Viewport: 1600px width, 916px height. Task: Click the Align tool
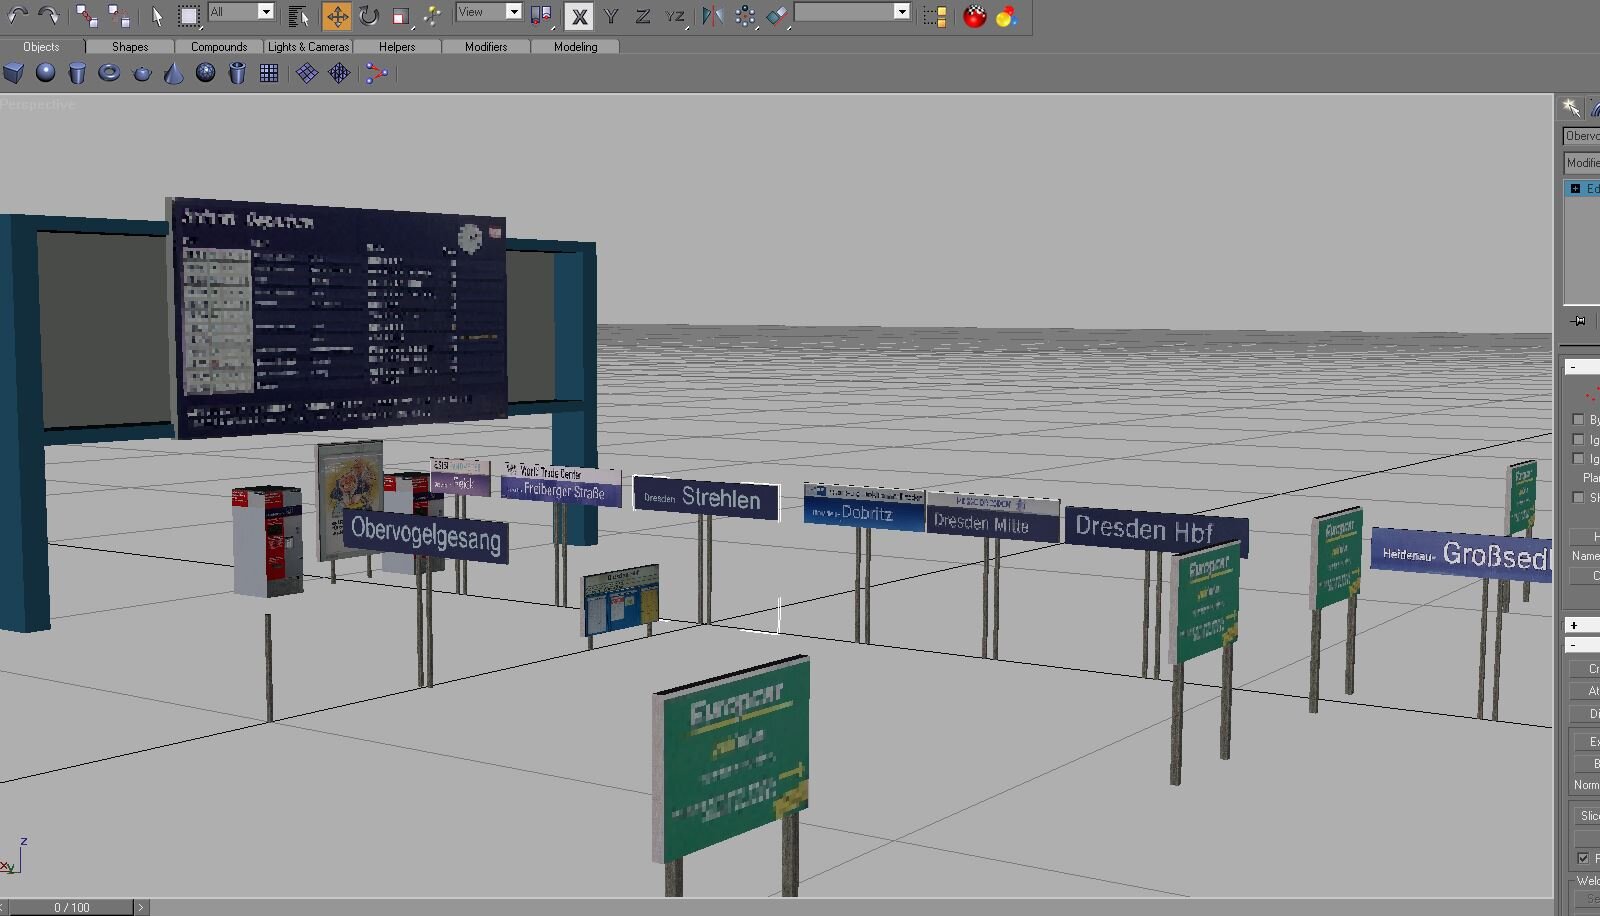777,16
